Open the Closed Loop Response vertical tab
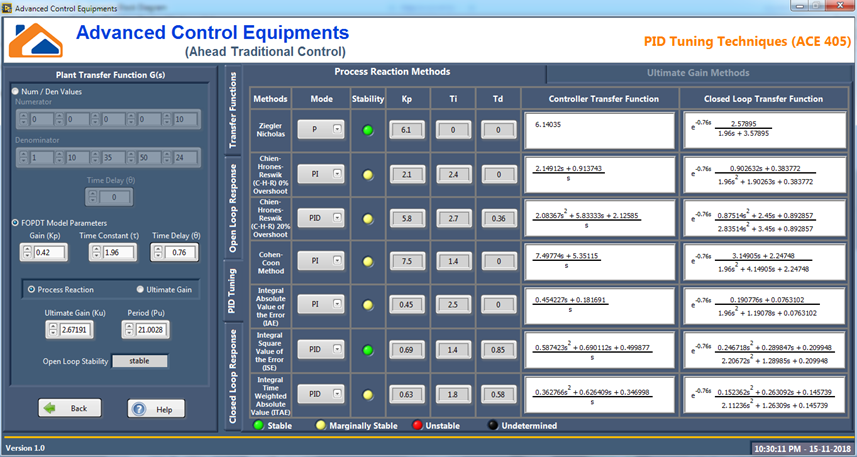857x457 pixels. [233, 376]
